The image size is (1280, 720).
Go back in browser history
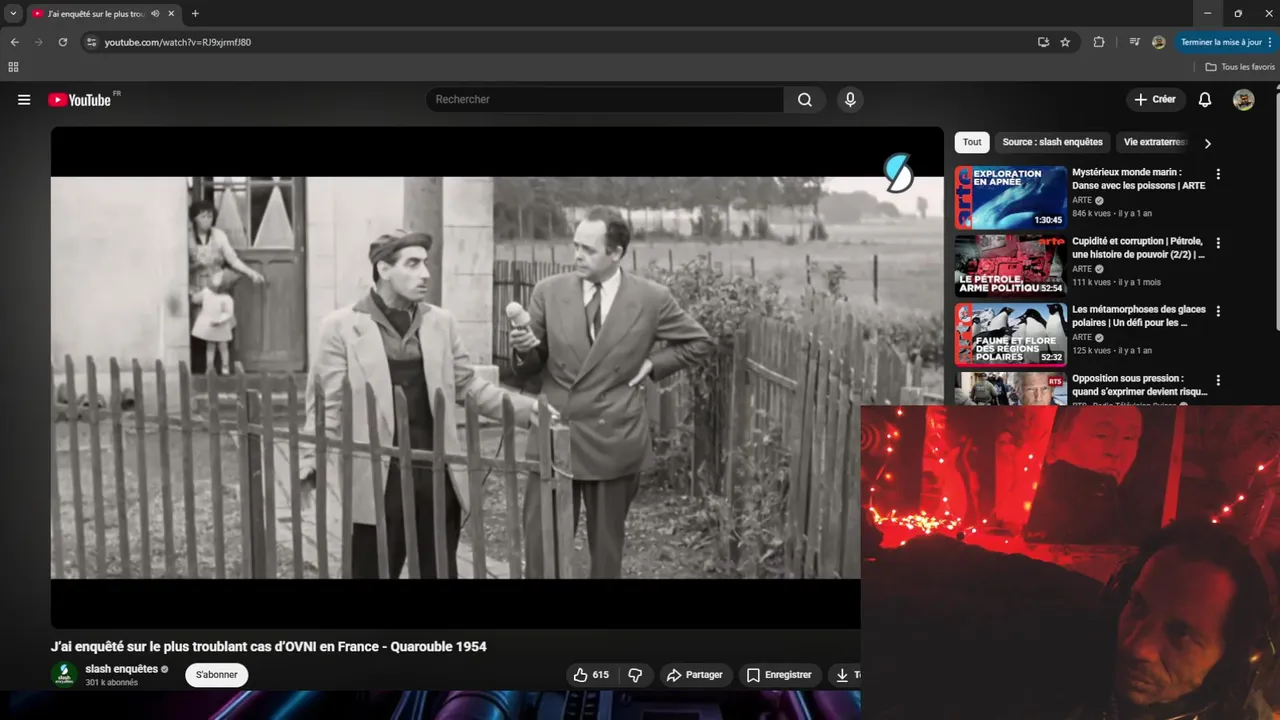pyautogui.click(x=14, y=42)
